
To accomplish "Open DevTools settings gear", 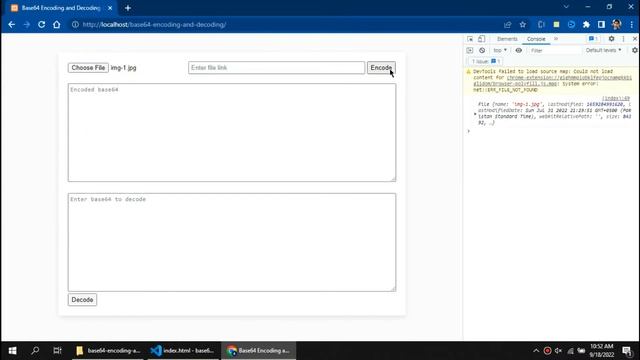I will (611, 39).
